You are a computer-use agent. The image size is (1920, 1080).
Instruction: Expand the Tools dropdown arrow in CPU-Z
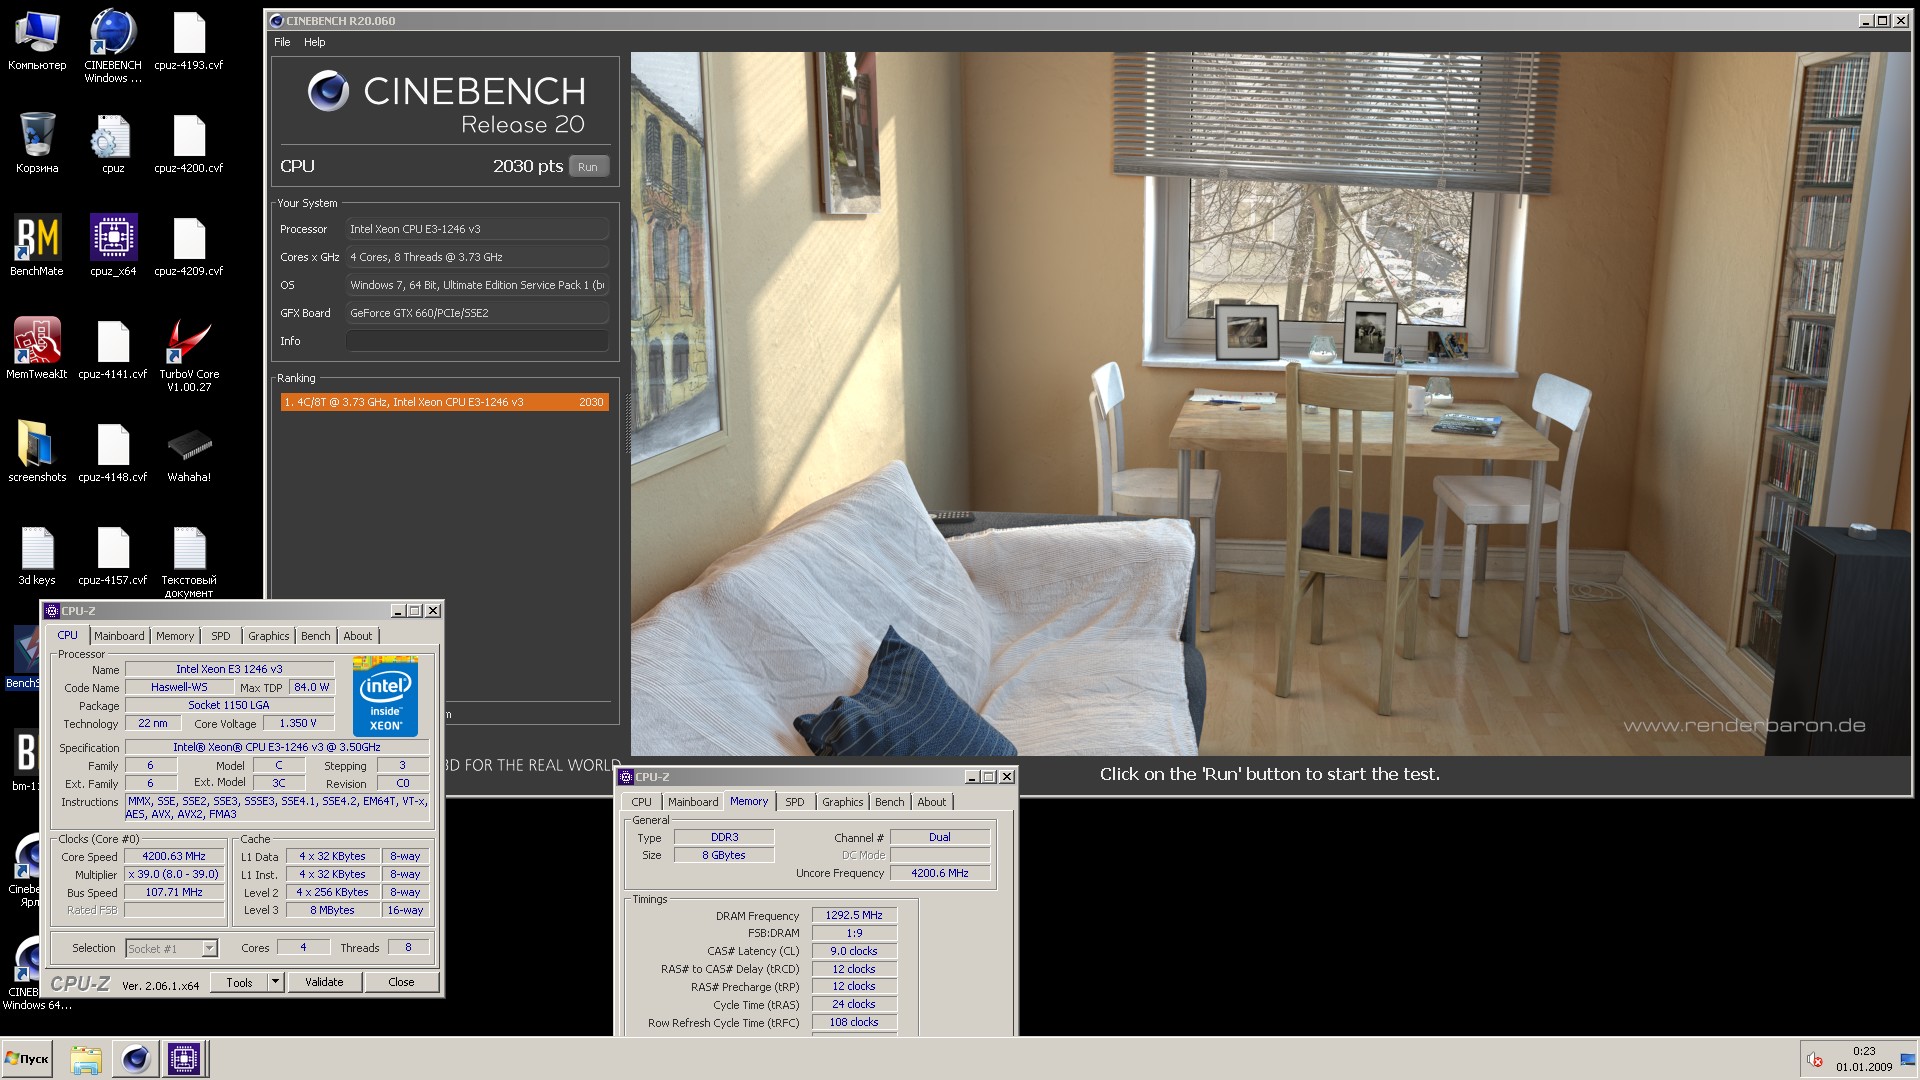[276, 982]
